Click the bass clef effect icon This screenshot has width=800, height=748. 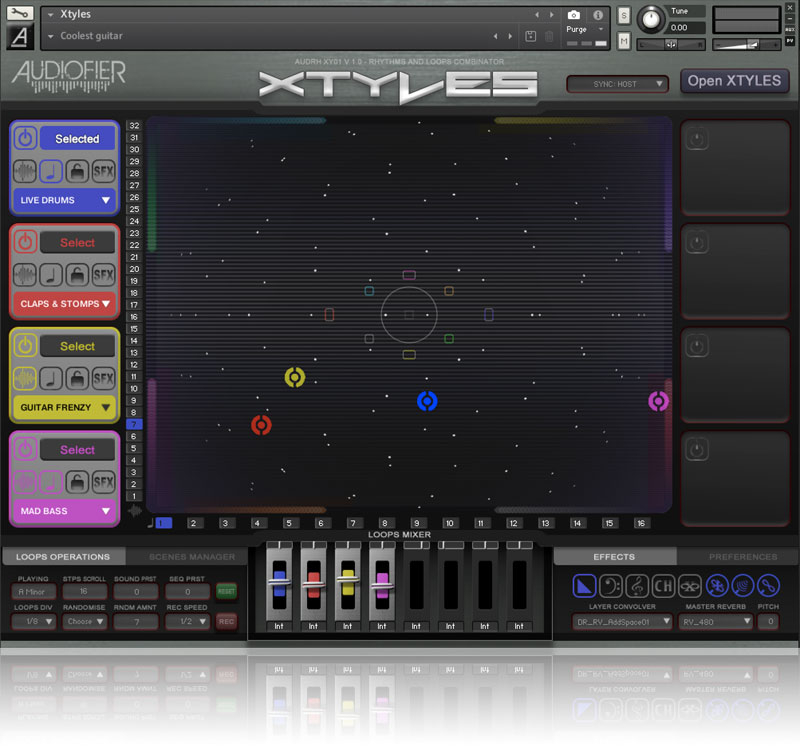612,586
